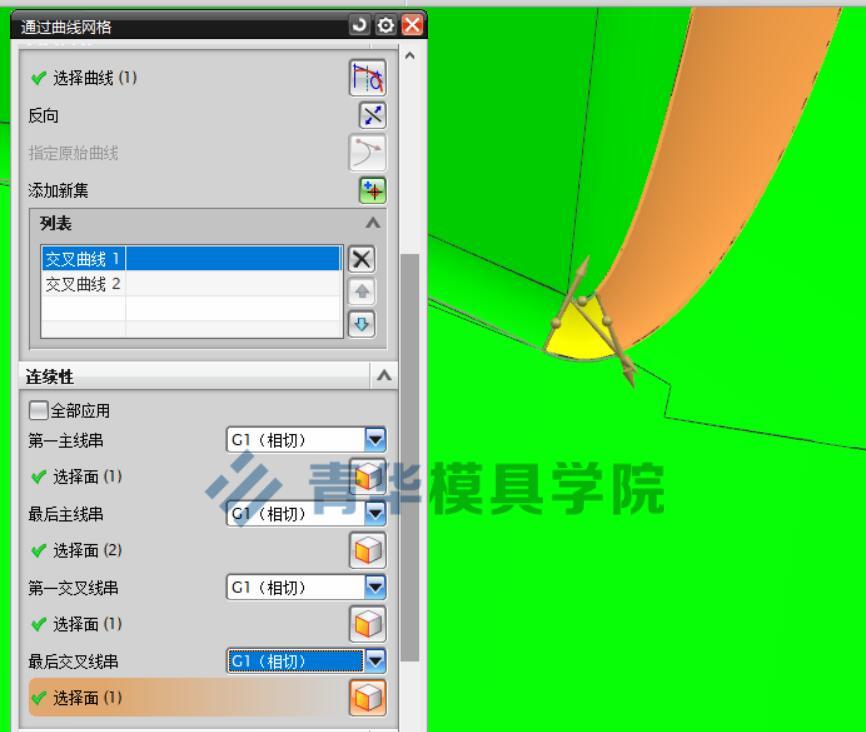Click face selection cube for 第一交叉线串 选择面 (1)
The image size is (866, 732).
coord(367,624)
